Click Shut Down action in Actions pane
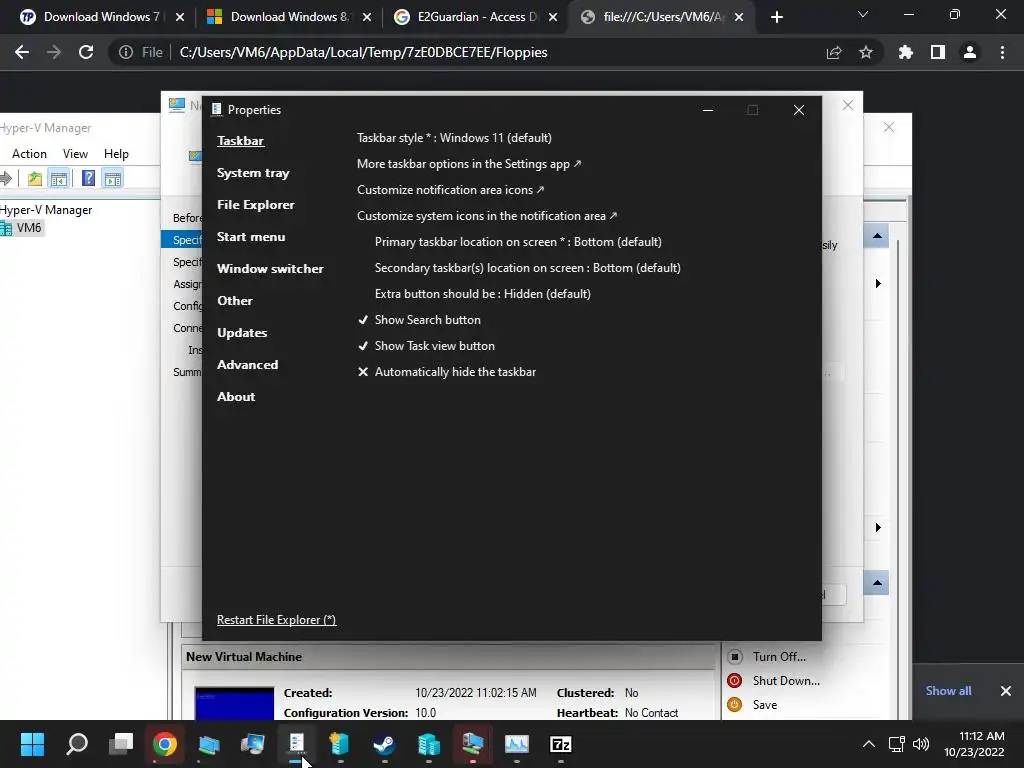The image size is (1024, 768). (x=786, y=680)
